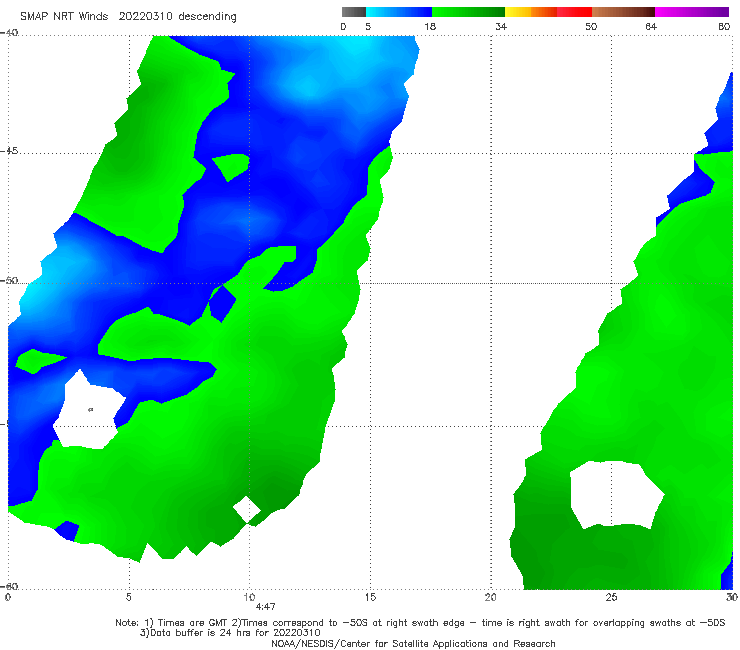Click the color bar label '50'
The height and width of the screenshot is (650, 740).
(591, 27)
